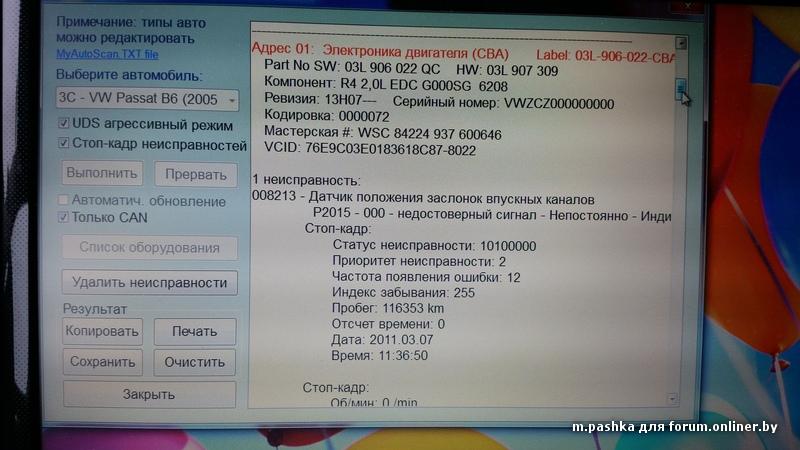800x450 pixels.
Task: Click scrollbar up arrow in results pane
Action: pos(681,43)
